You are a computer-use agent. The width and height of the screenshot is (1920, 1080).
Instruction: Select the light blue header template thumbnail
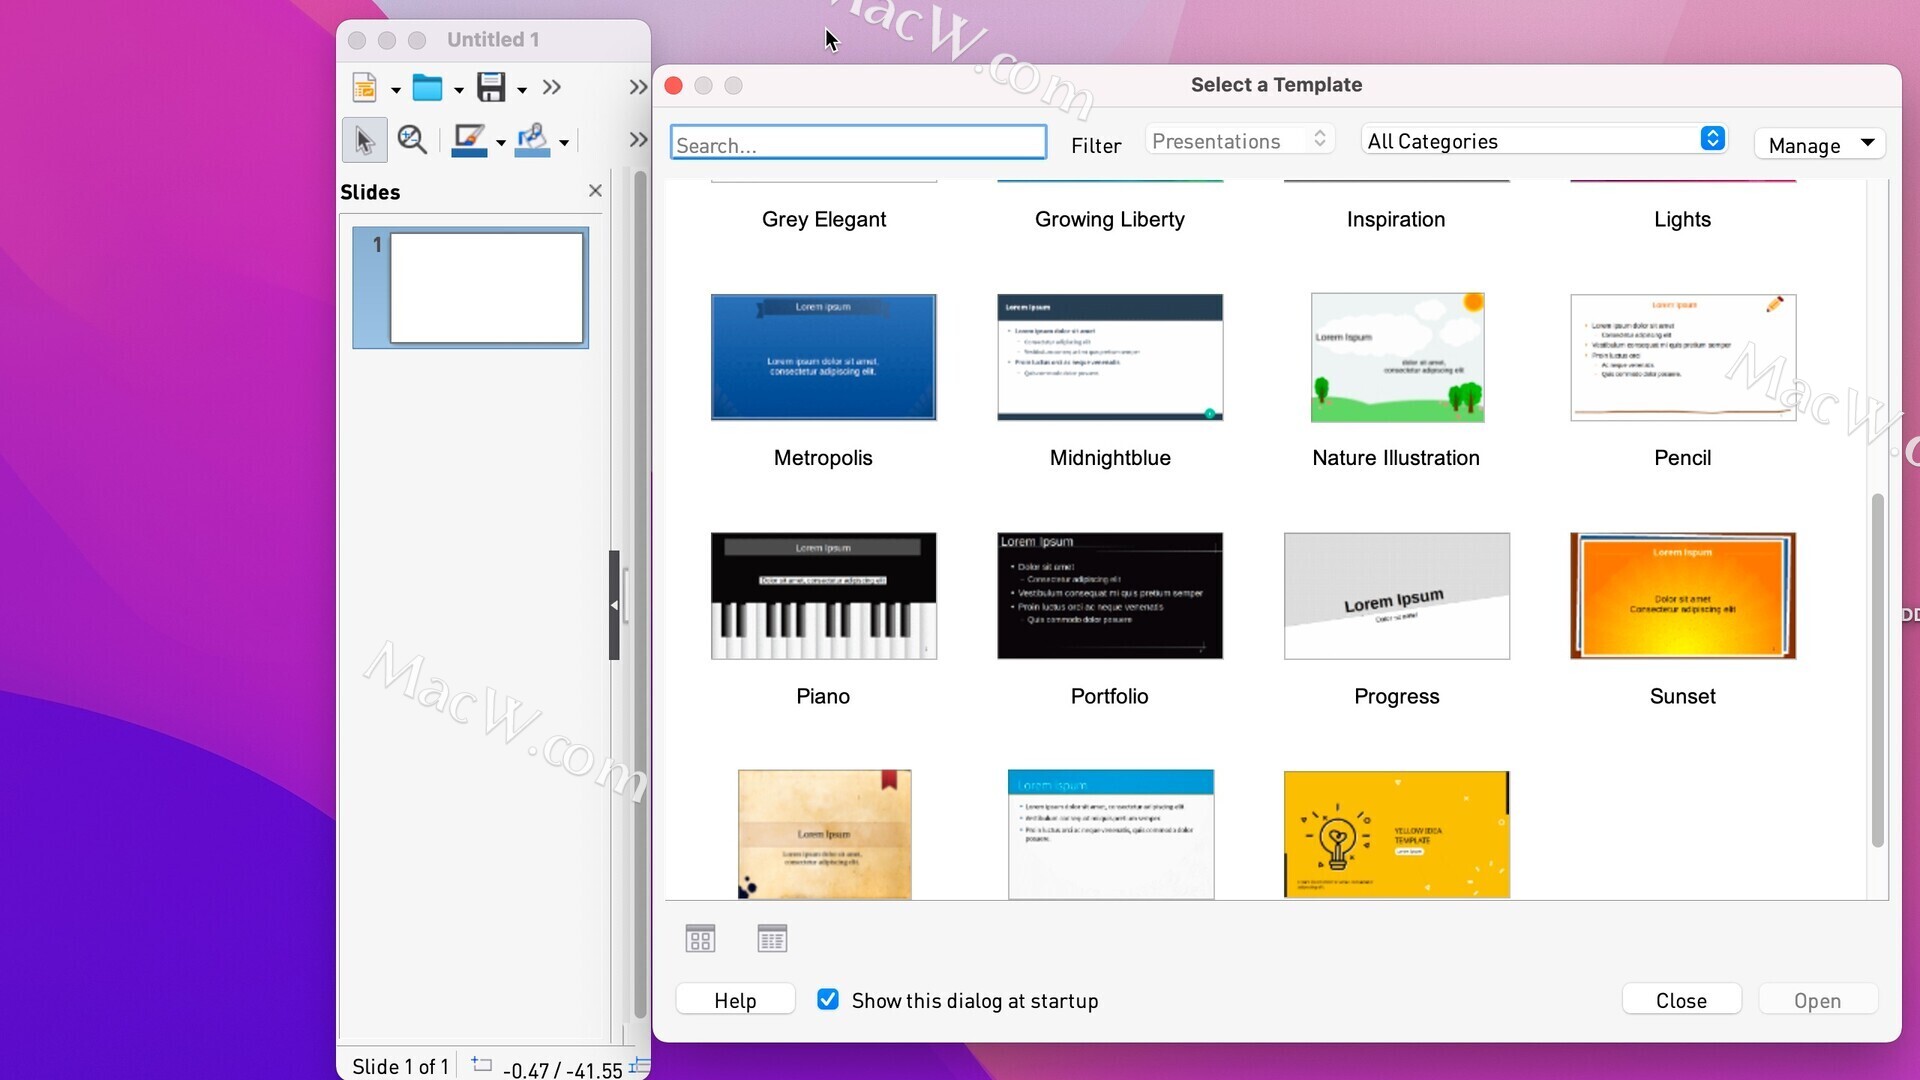(x=1111, y=834)
